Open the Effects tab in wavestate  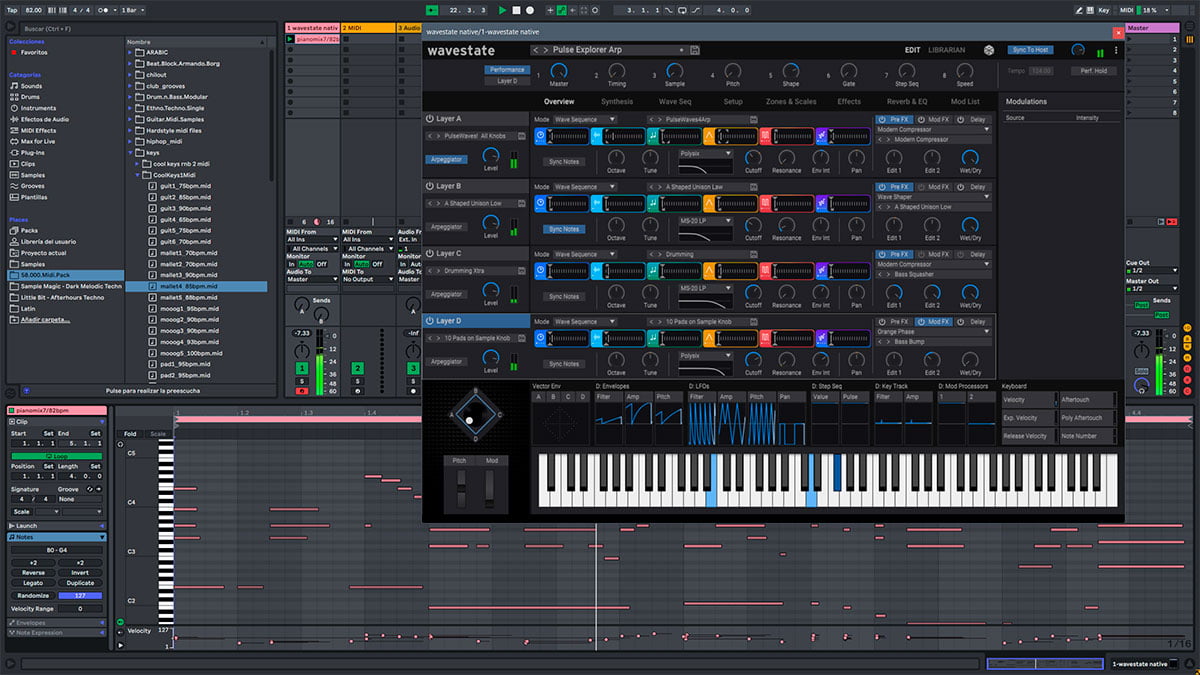click(x=849, y=101)
